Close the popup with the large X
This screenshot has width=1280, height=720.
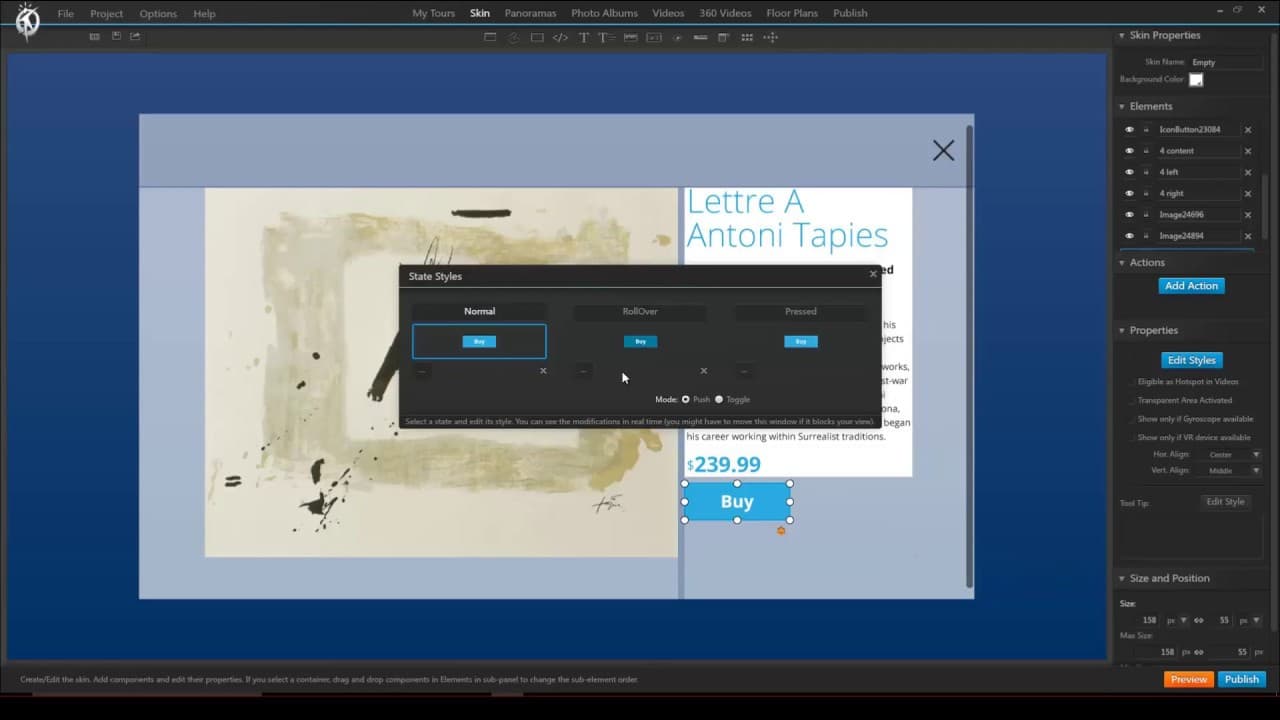(x=943, y=150)
